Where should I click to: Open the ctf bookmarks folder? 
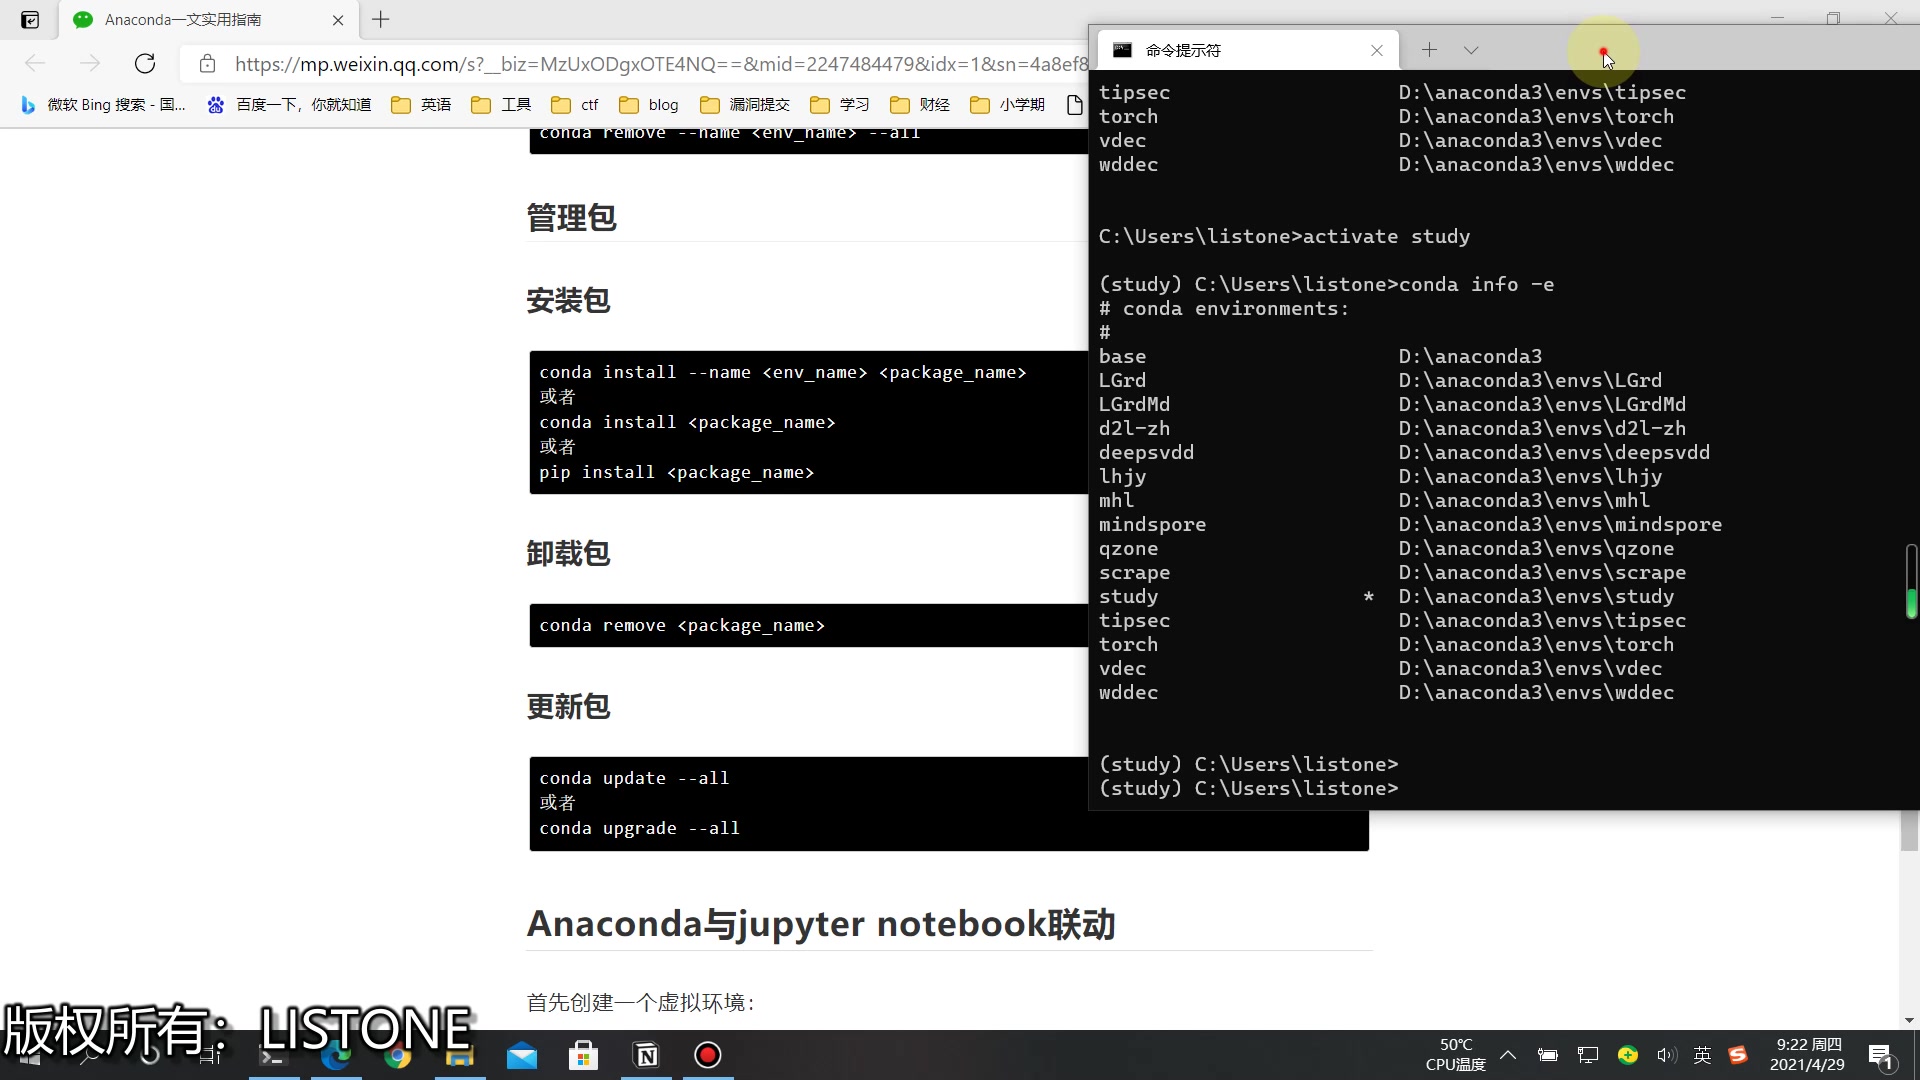click(576, 104)
